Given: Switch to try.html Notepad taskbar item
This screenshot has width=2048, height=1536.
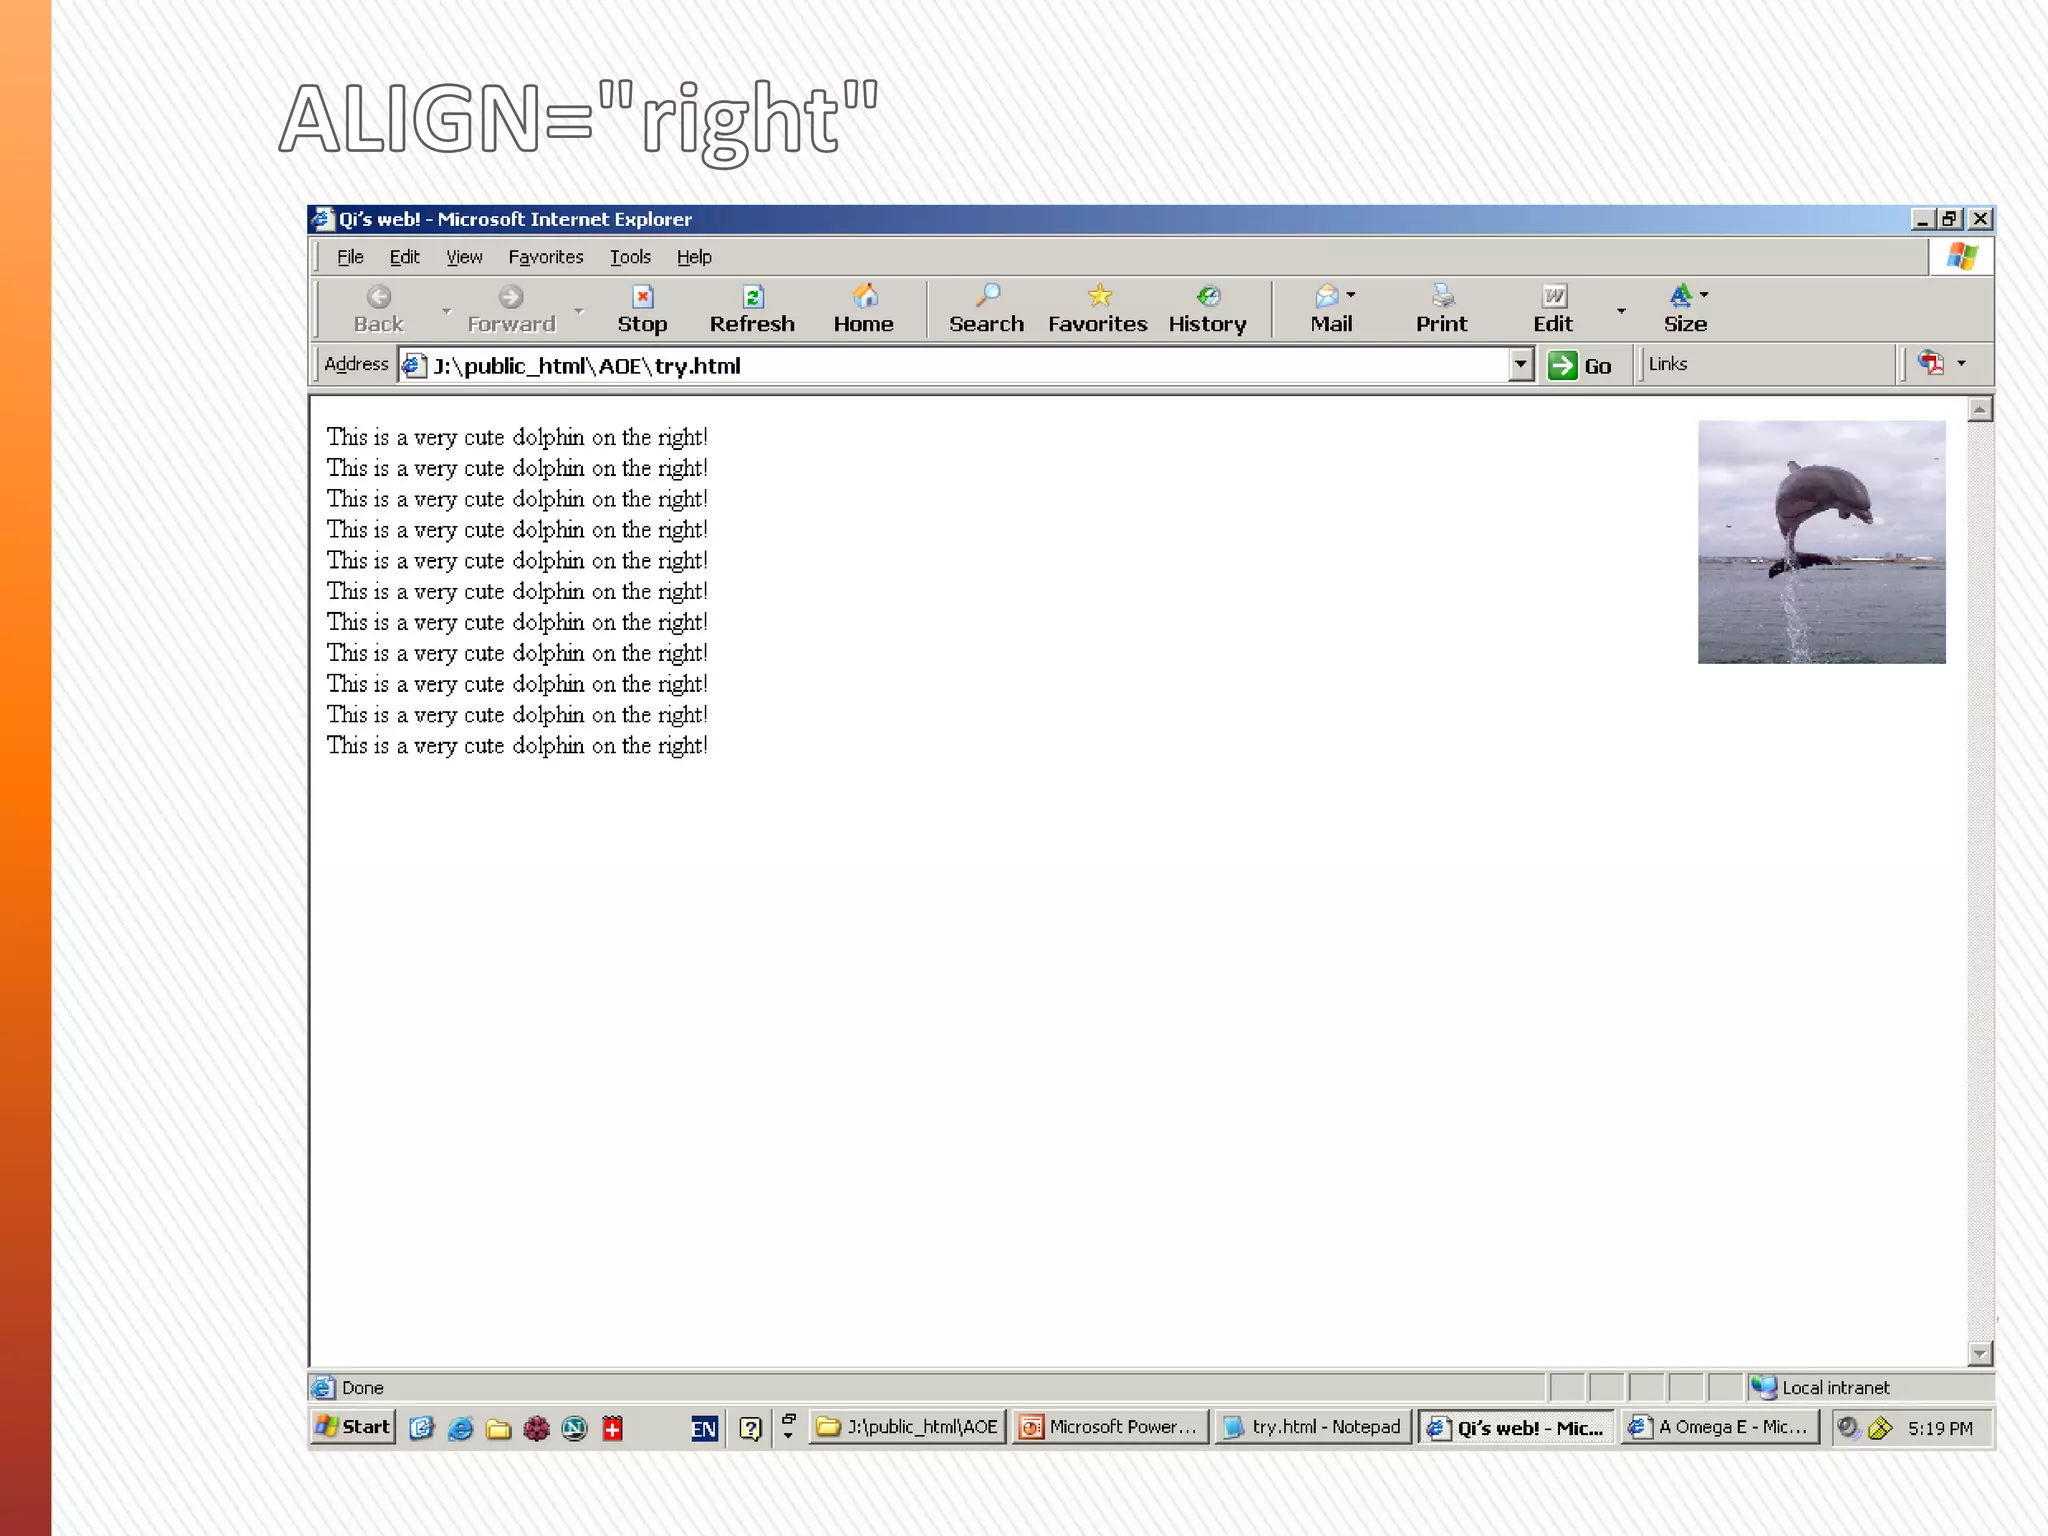Looking at the screenshot, I should tap(1313, 1427).
